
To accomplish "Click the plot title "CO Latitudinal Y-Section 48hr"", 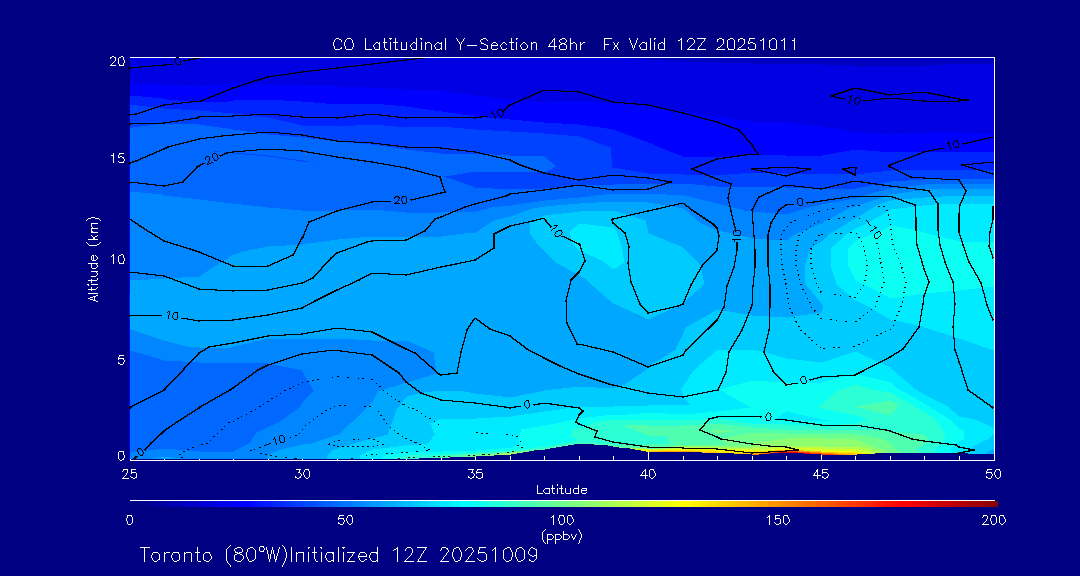I will (x=462, y=44).
